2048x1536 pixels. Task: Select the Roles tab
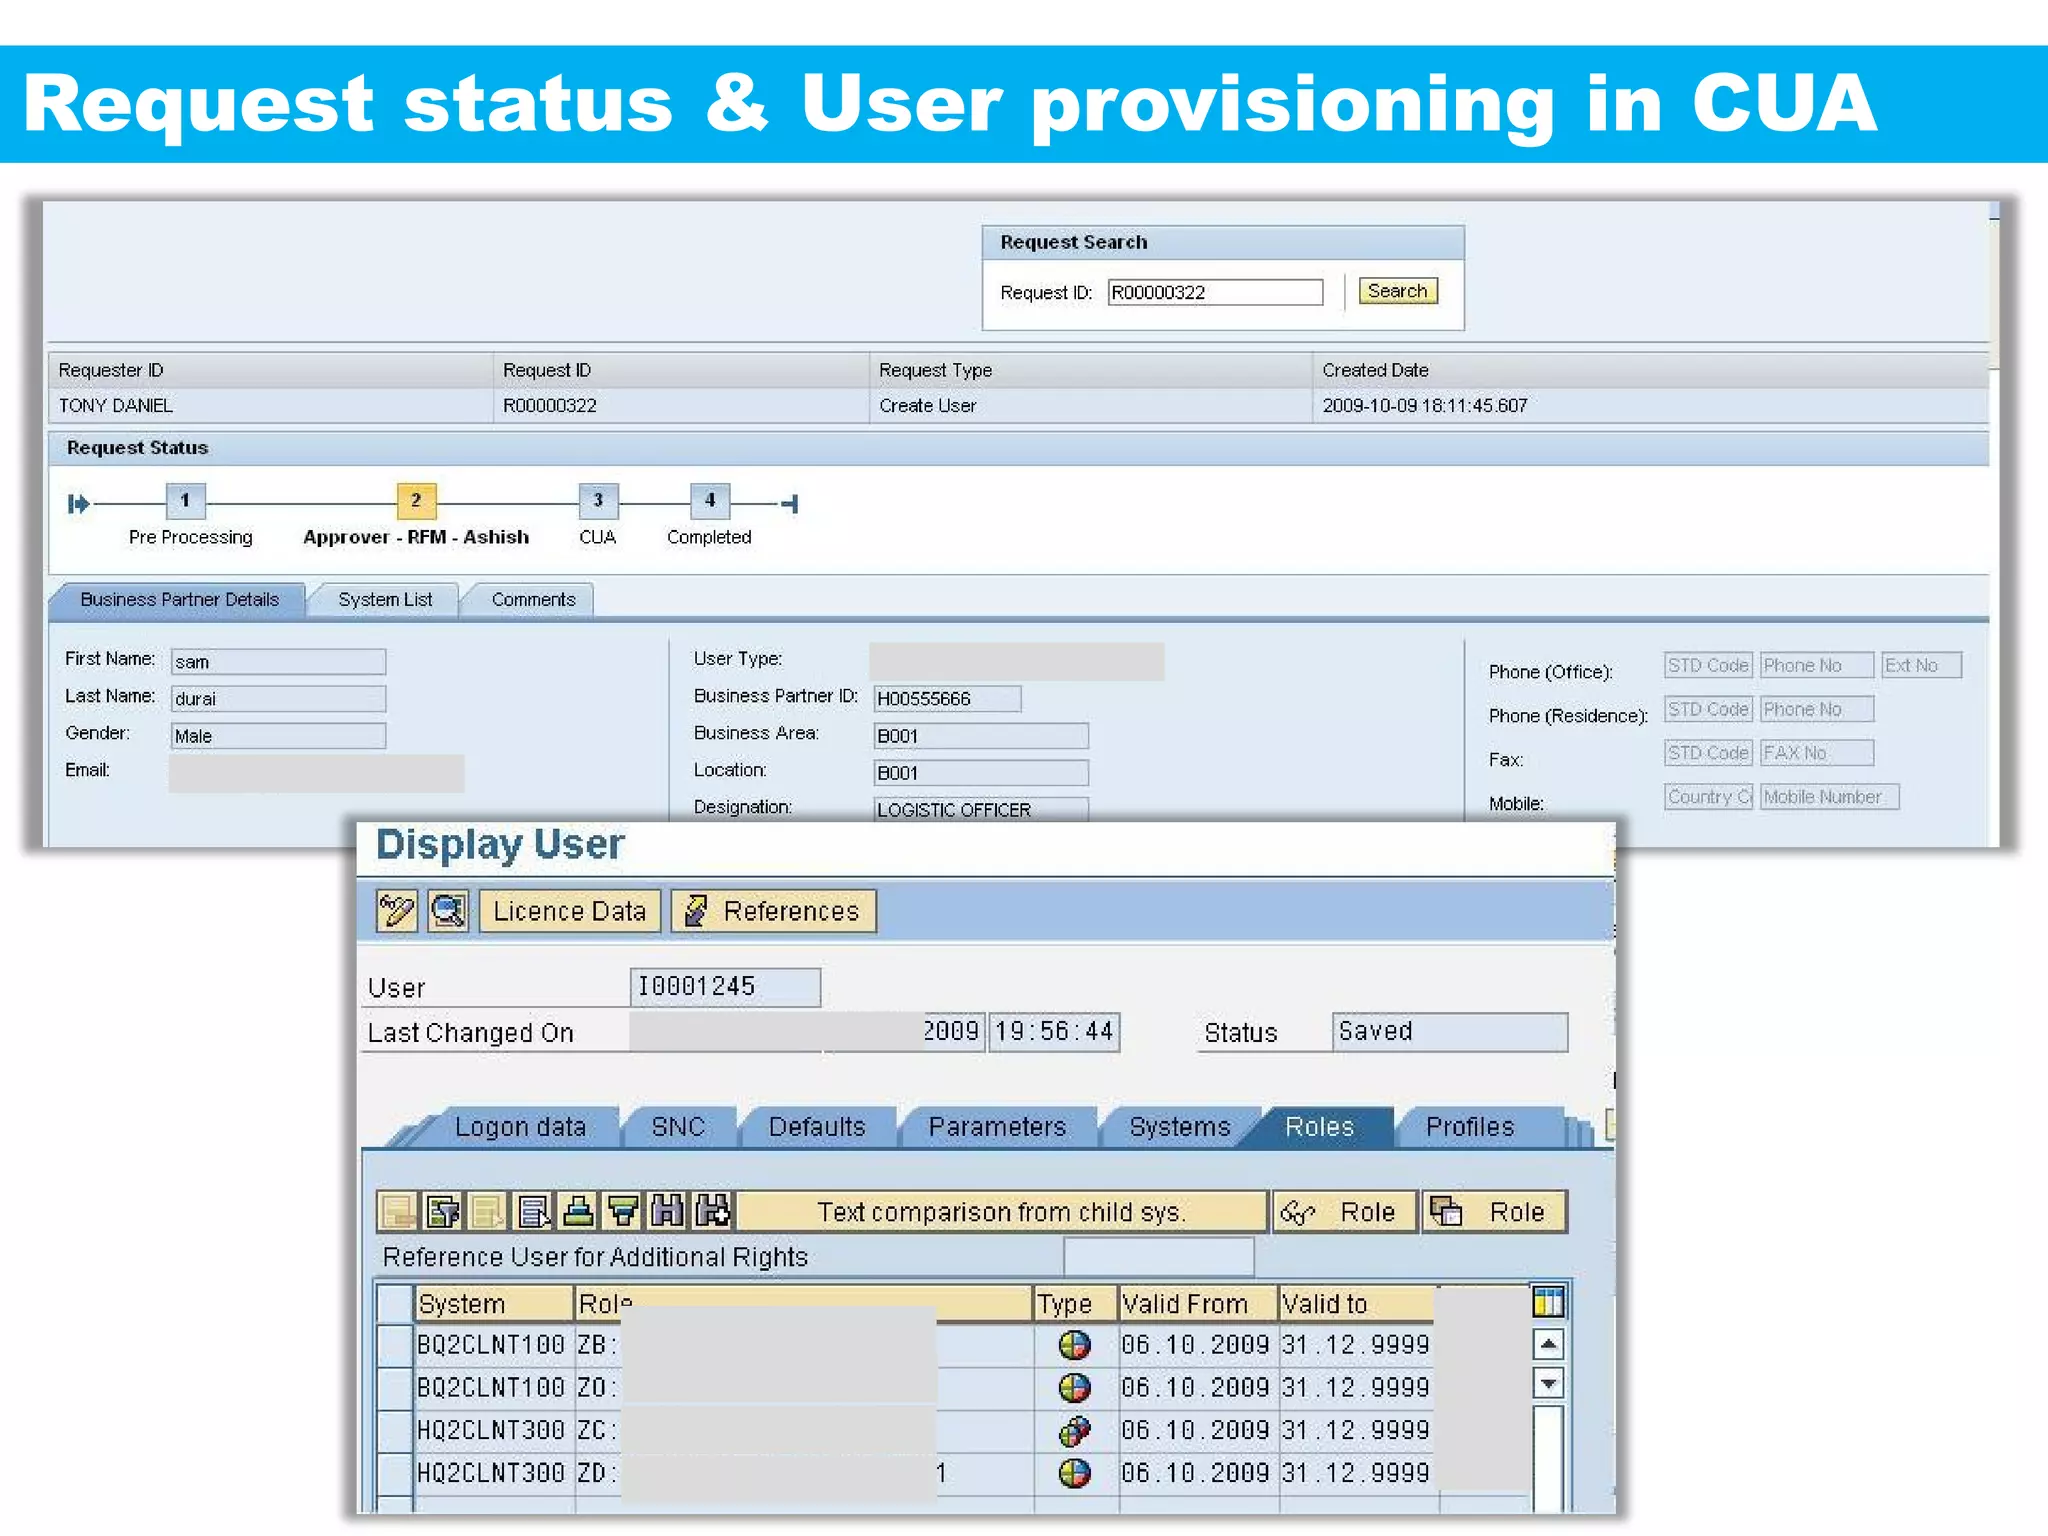coord(1320,1127)
